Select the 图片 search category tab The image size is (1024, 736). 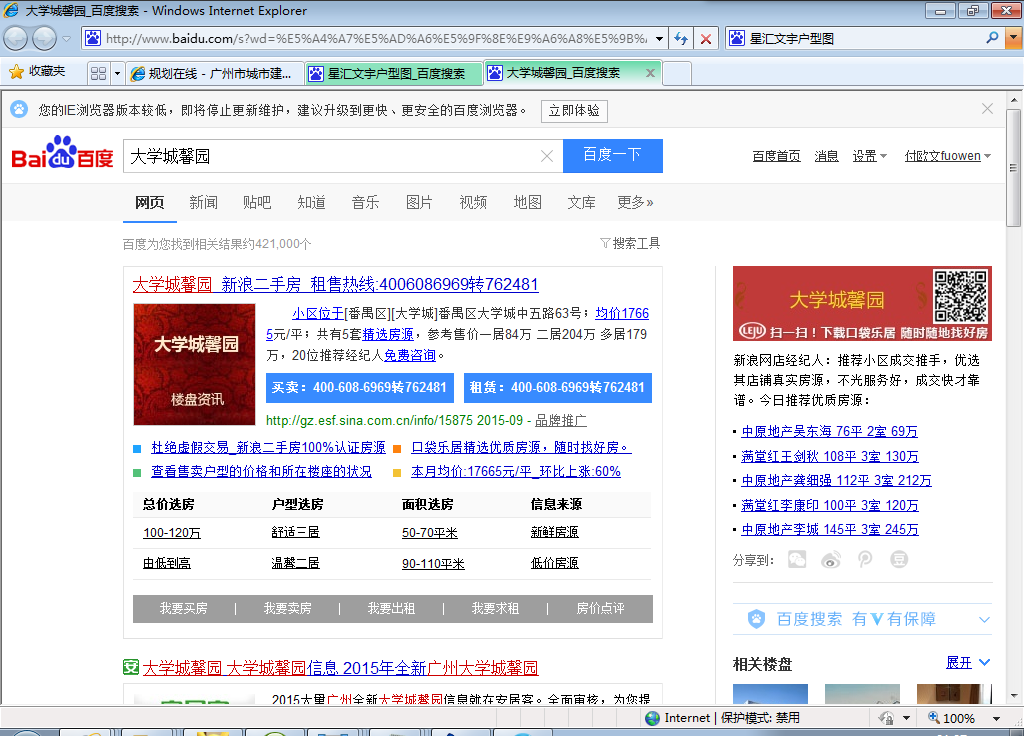[x=419, y=202]
